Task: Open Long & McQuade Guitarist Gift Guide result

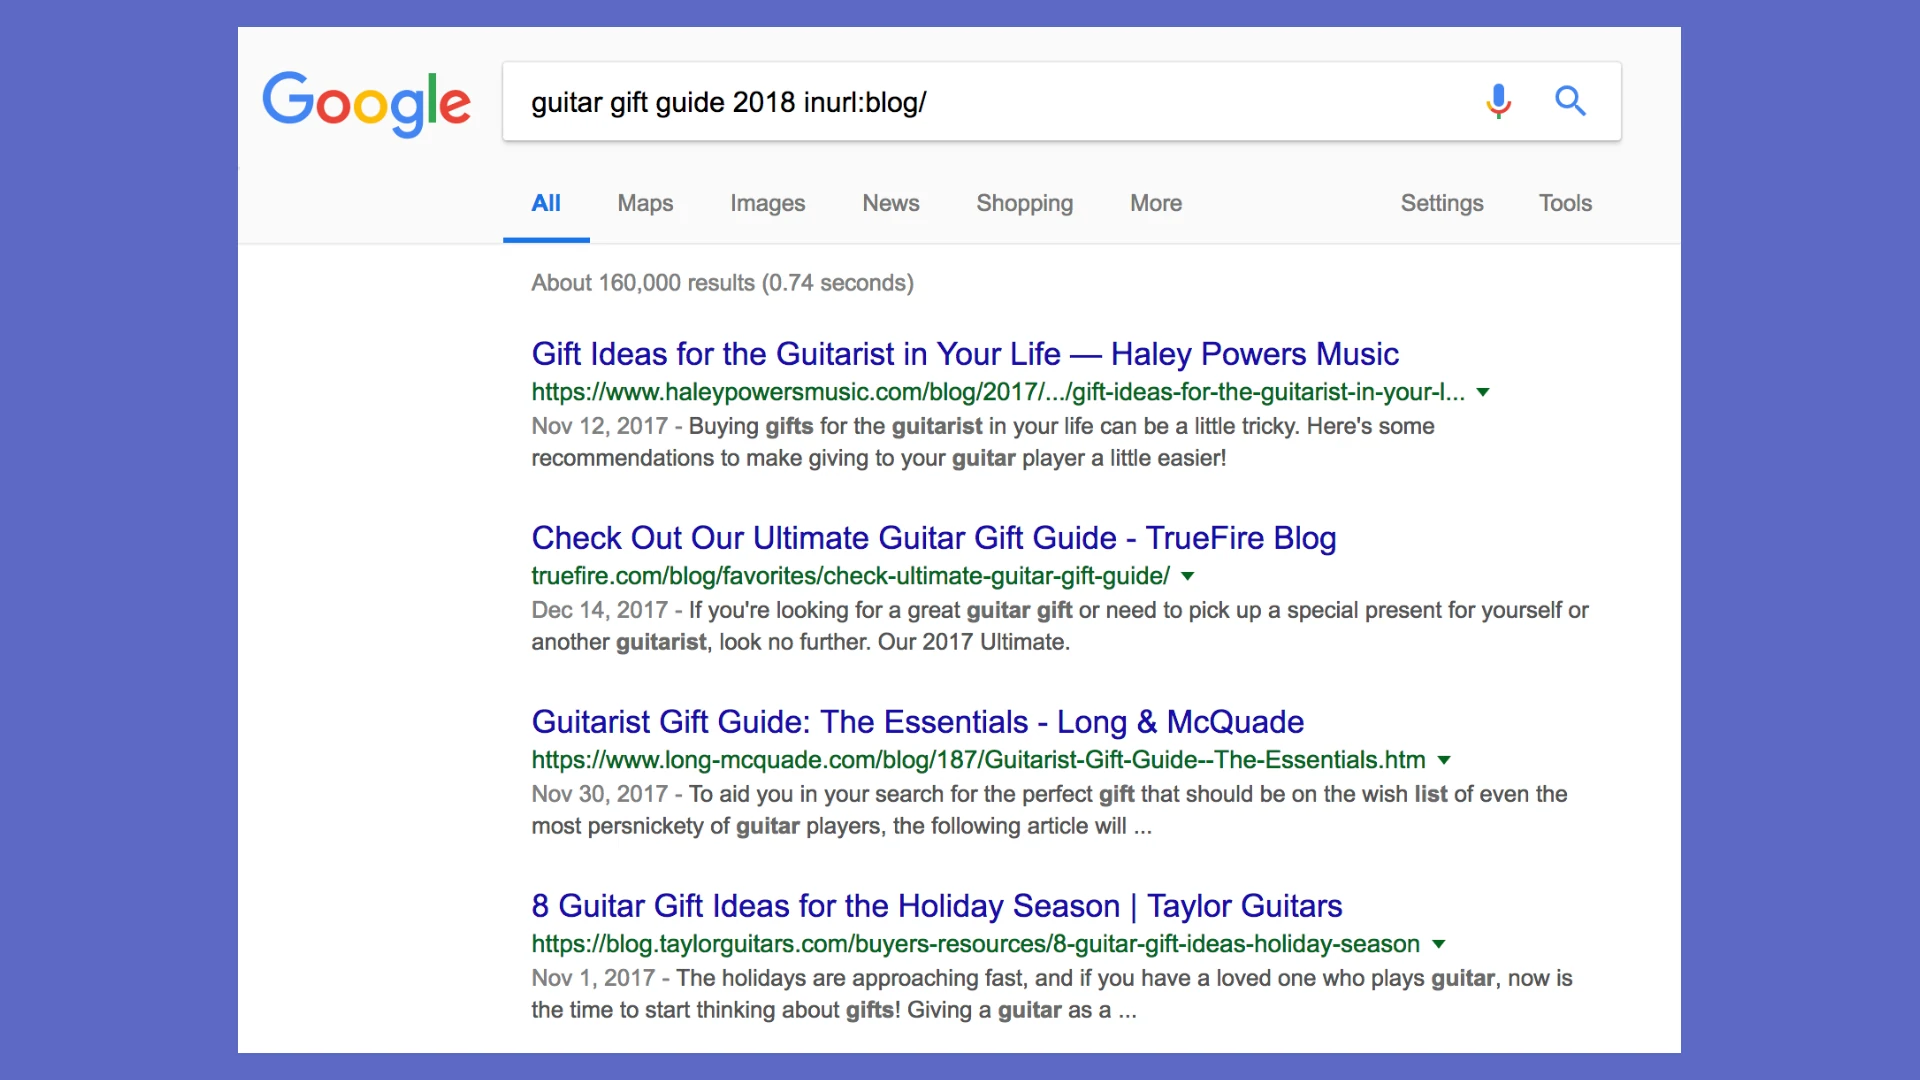Action: click(917, 722)
